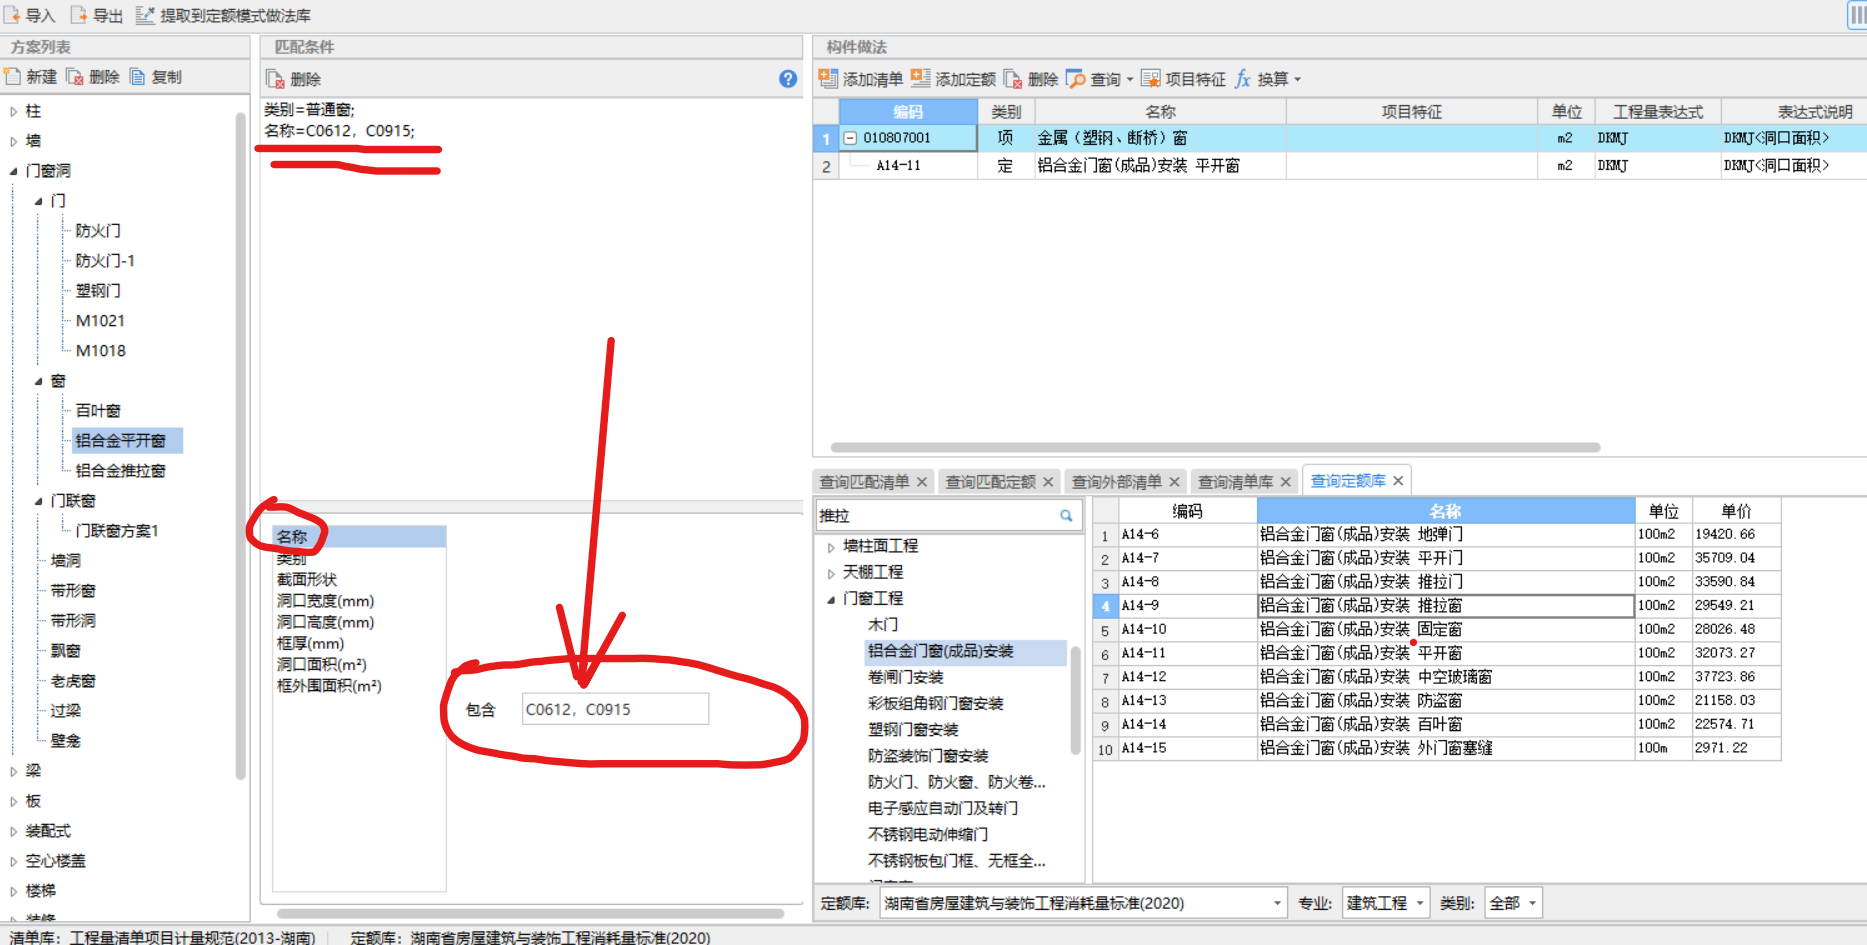
Task: Open the blue help question mark icon
Action: pyautogui.click(x=788, y=79)
